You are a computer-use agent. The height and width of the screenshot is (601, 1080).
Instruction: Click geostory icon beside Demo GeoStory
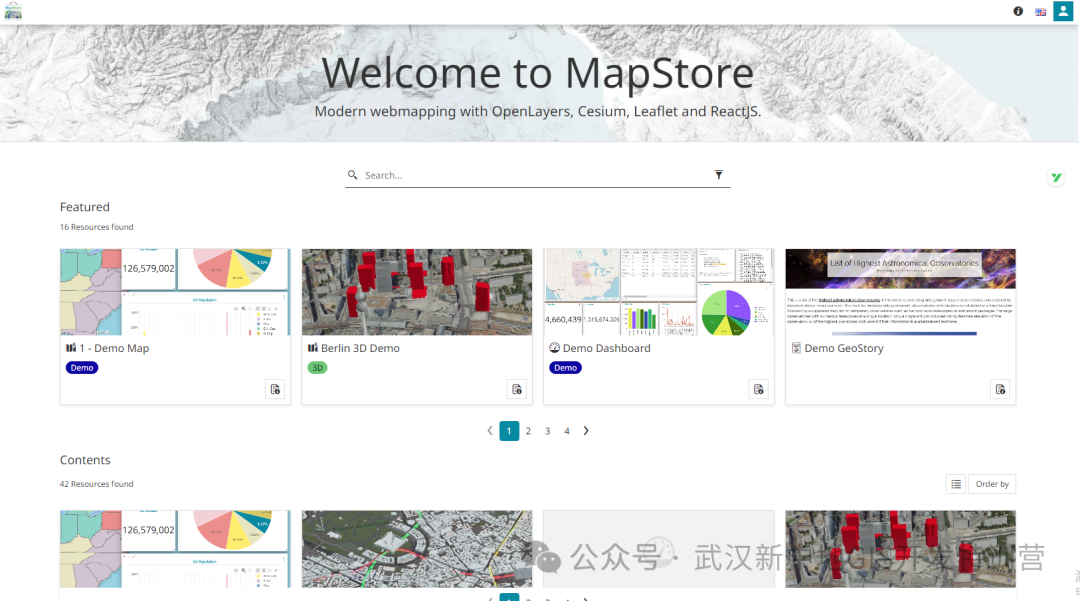point(796,348)
